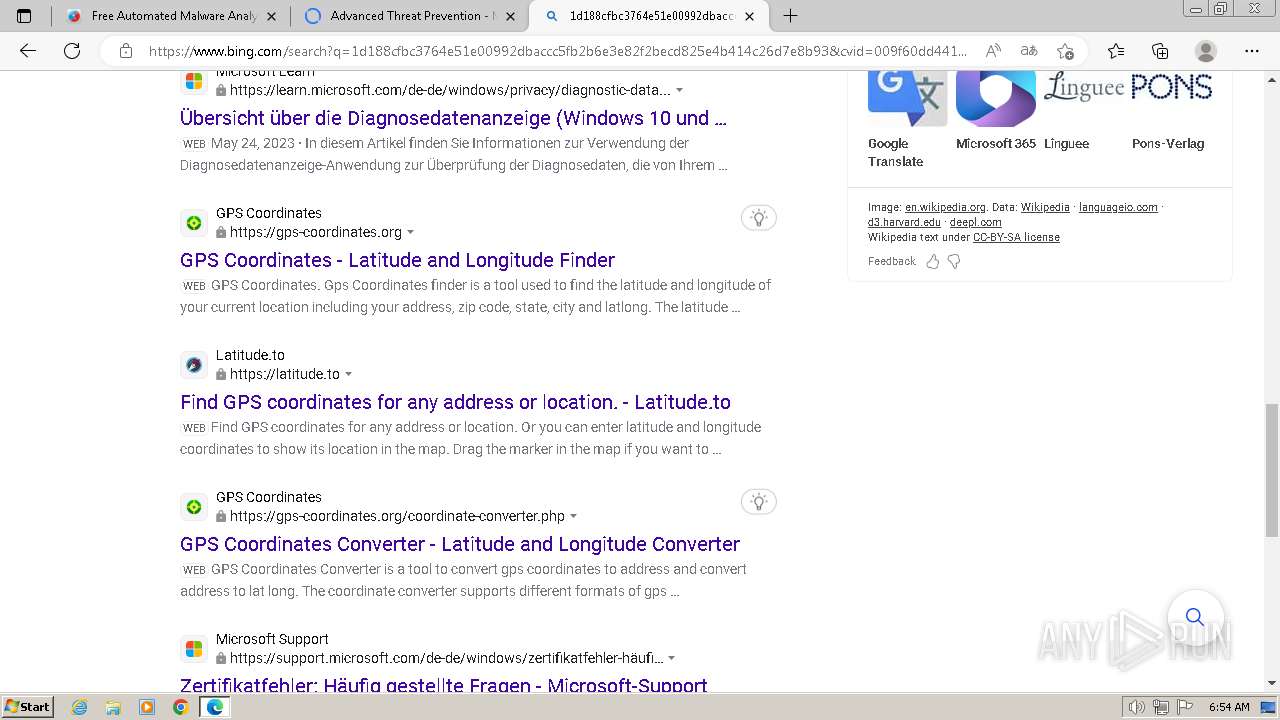Screen dimensions: 1280x720
Task: Open Chrome from taskbar
Action: [180, 707]
